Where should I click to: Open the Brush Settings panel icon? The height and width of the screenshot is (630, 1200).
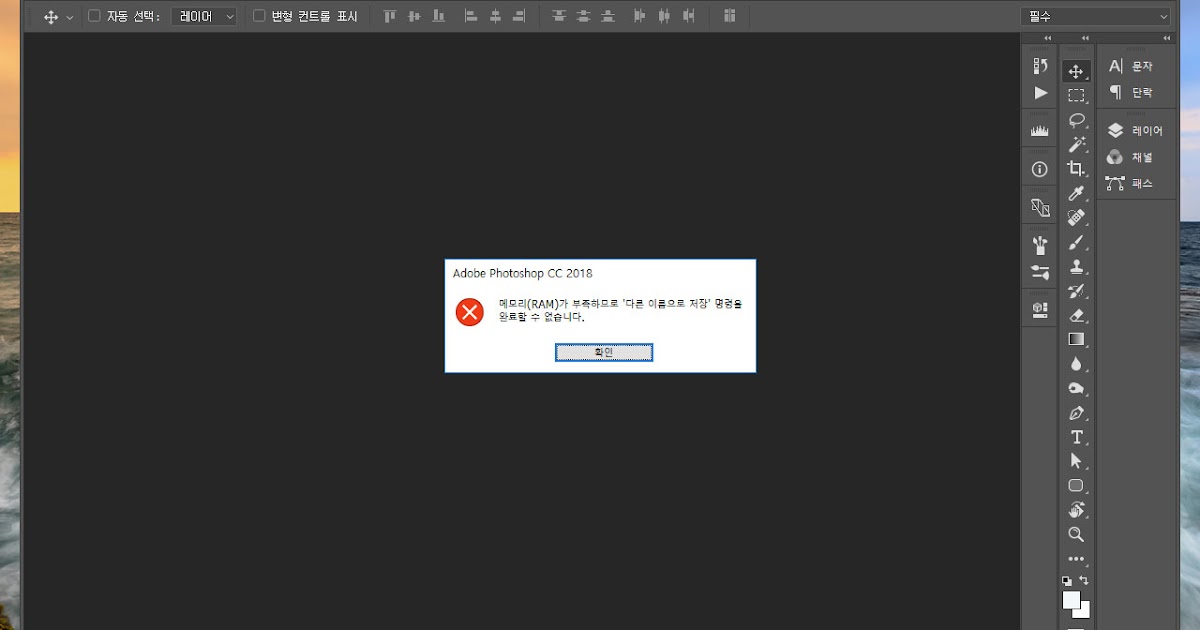coord(1040,272)
